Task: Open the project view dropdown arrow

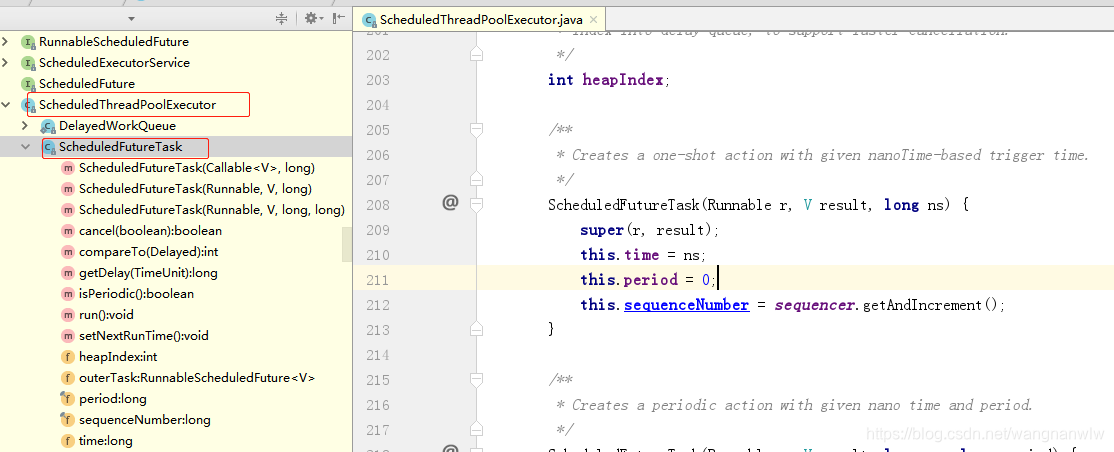Action: (131, 19)
